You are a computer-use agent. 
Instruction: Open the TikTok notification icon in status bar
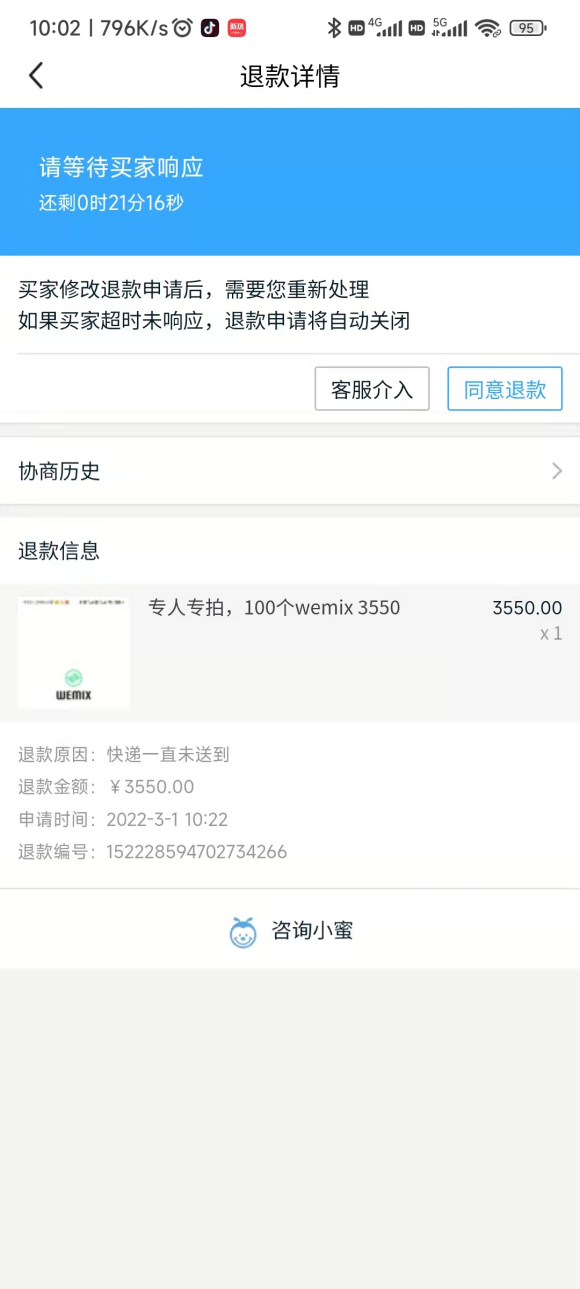coord(210,28)
